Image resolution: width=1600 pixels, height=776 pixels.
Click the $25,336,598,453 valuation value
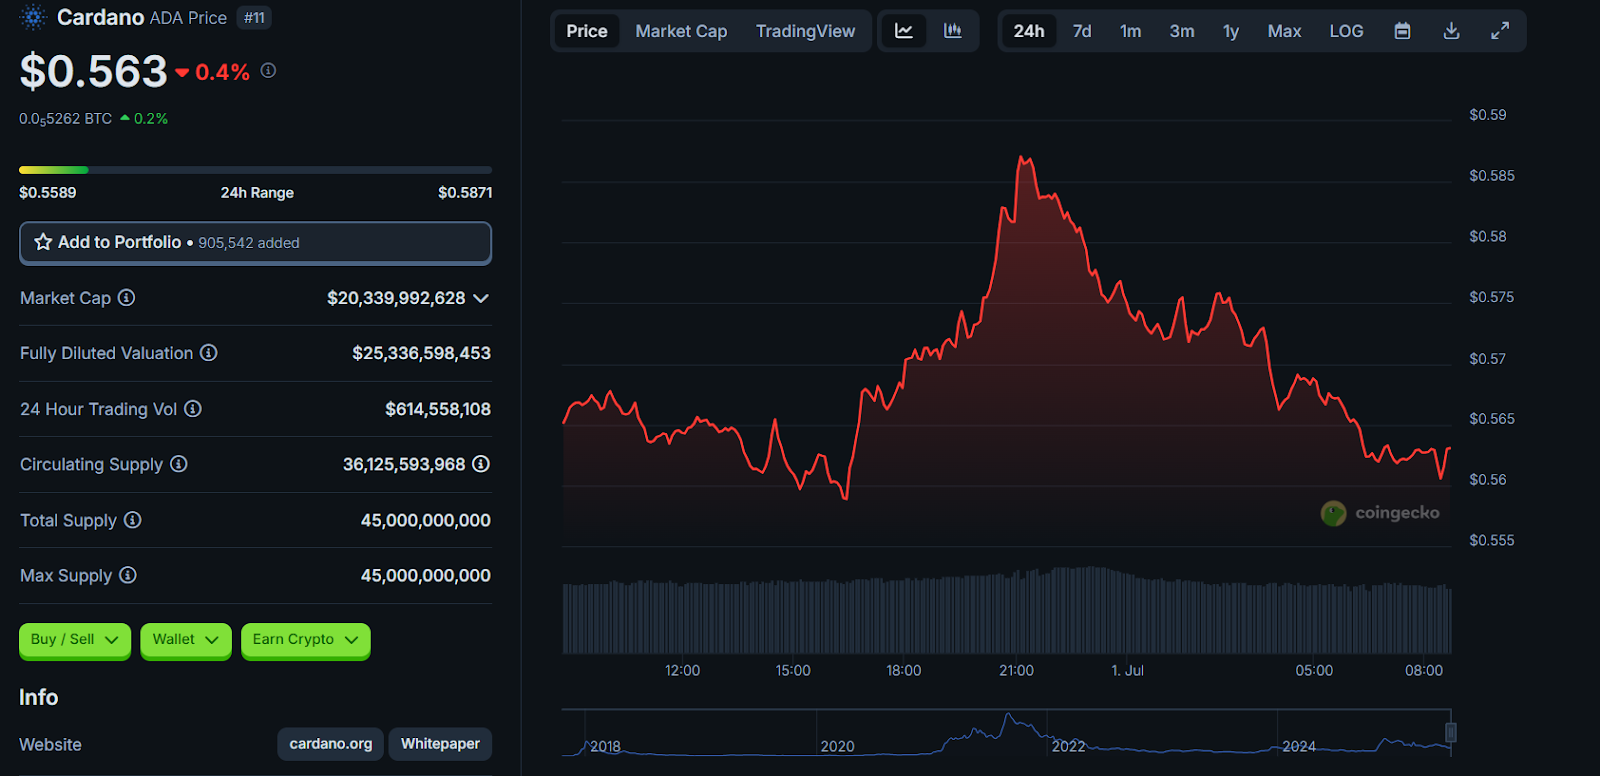coord(421,353)
